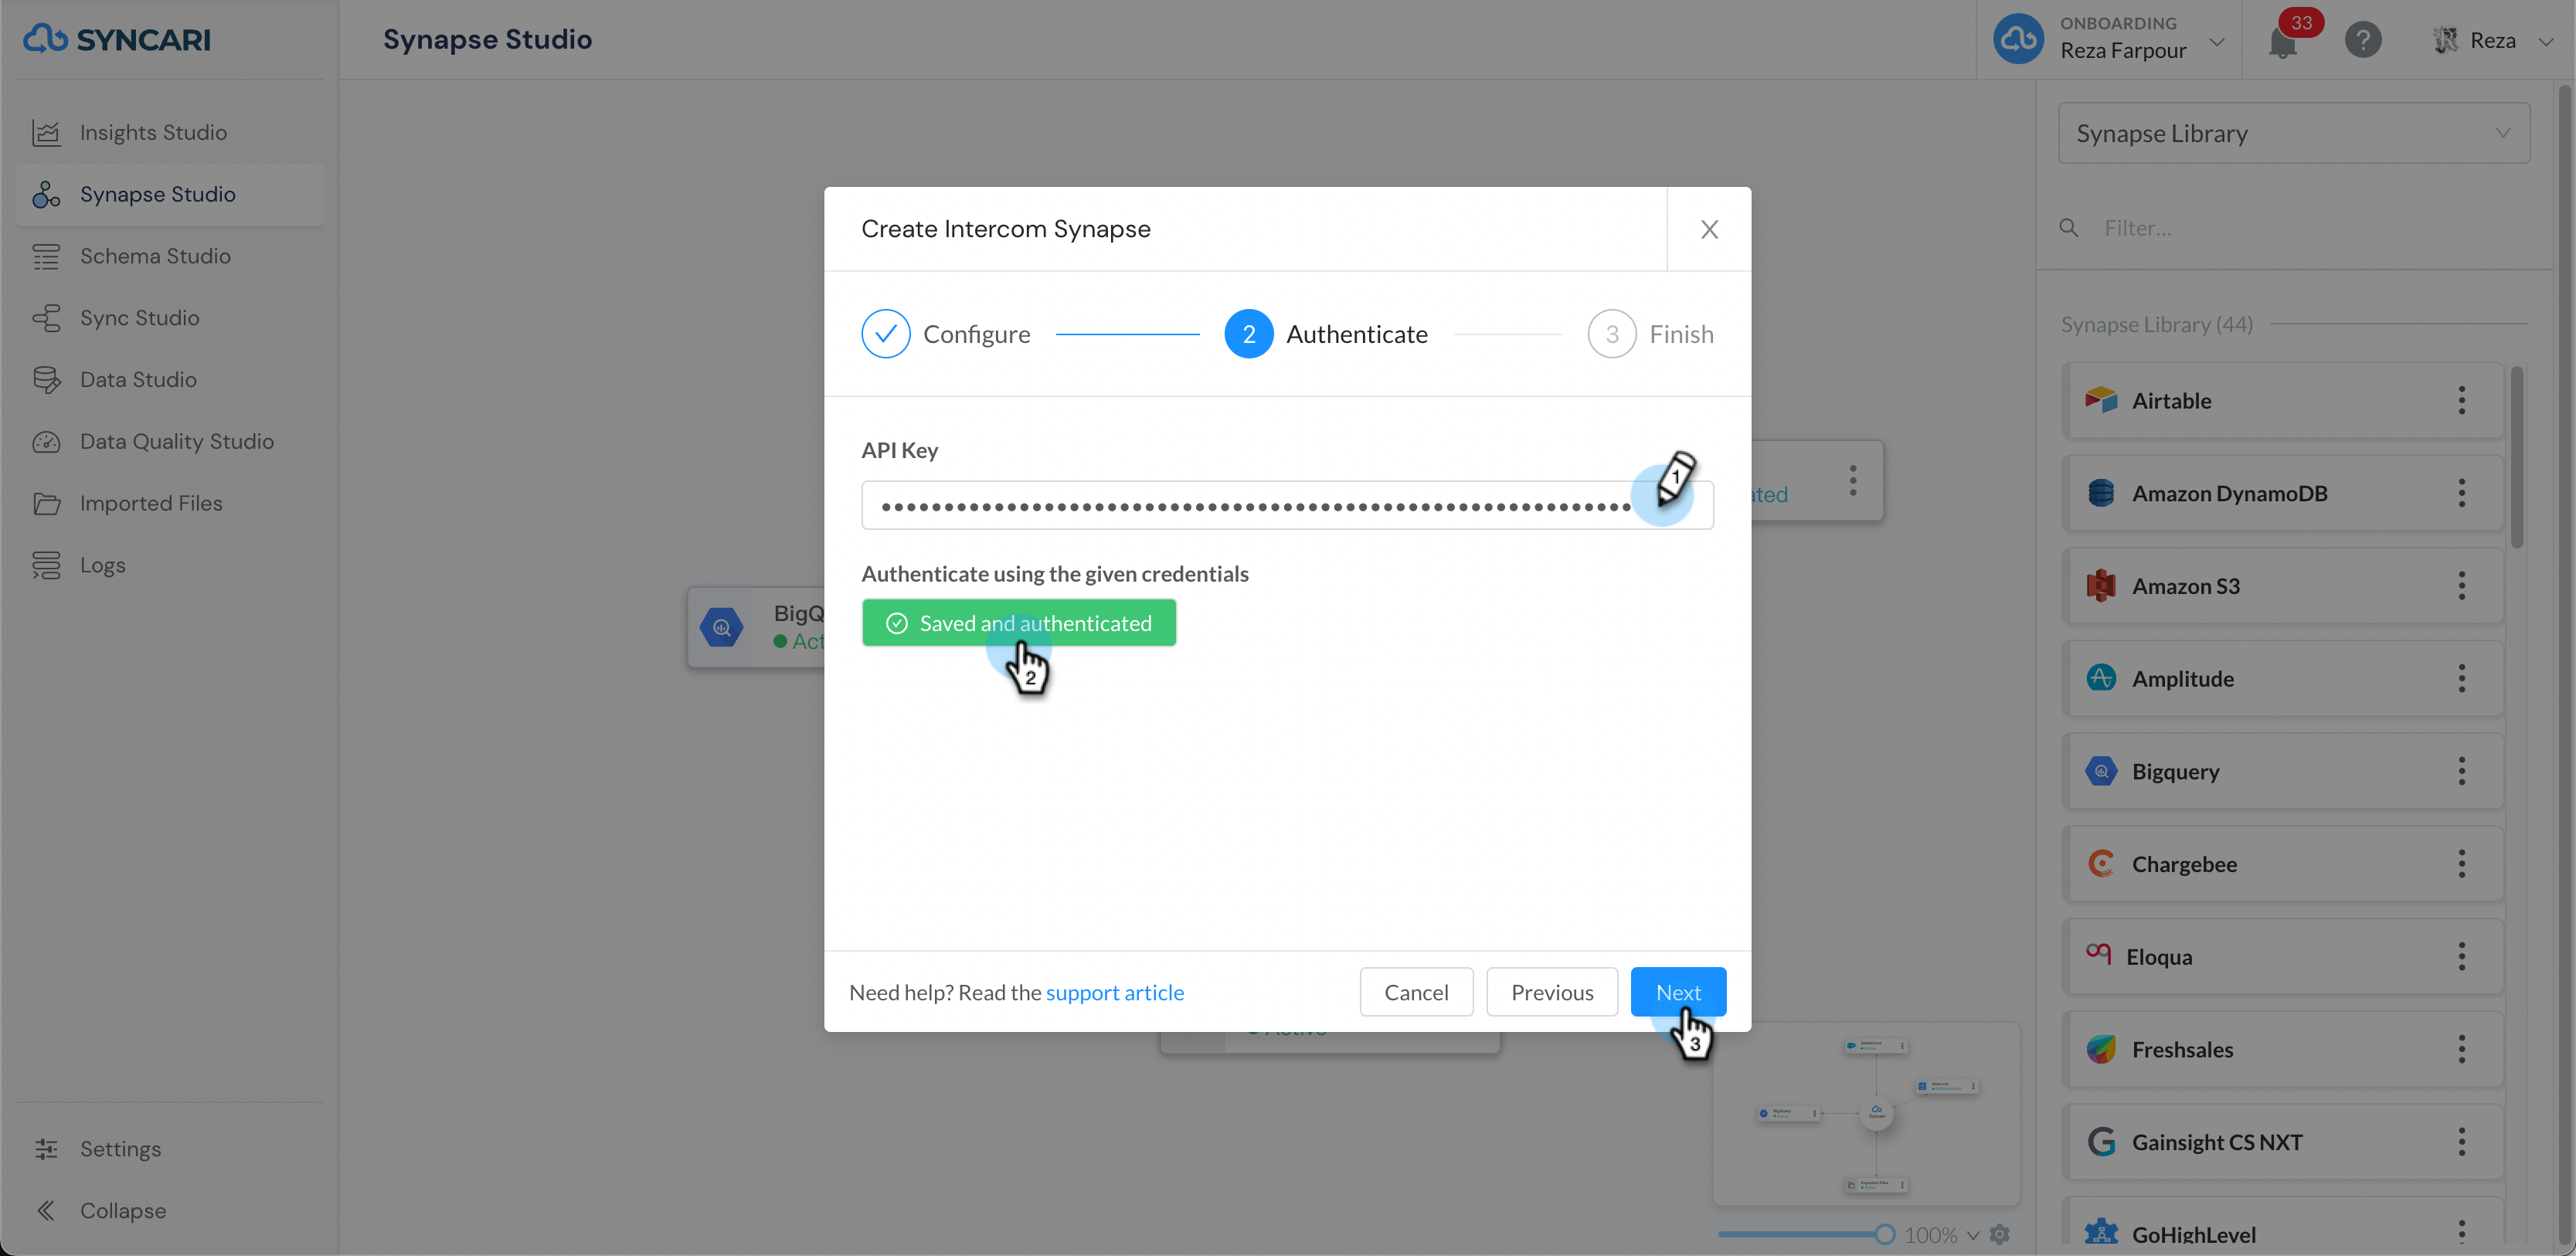
Task: Select the Amplitude icon
Action: tap(2101, 679)
